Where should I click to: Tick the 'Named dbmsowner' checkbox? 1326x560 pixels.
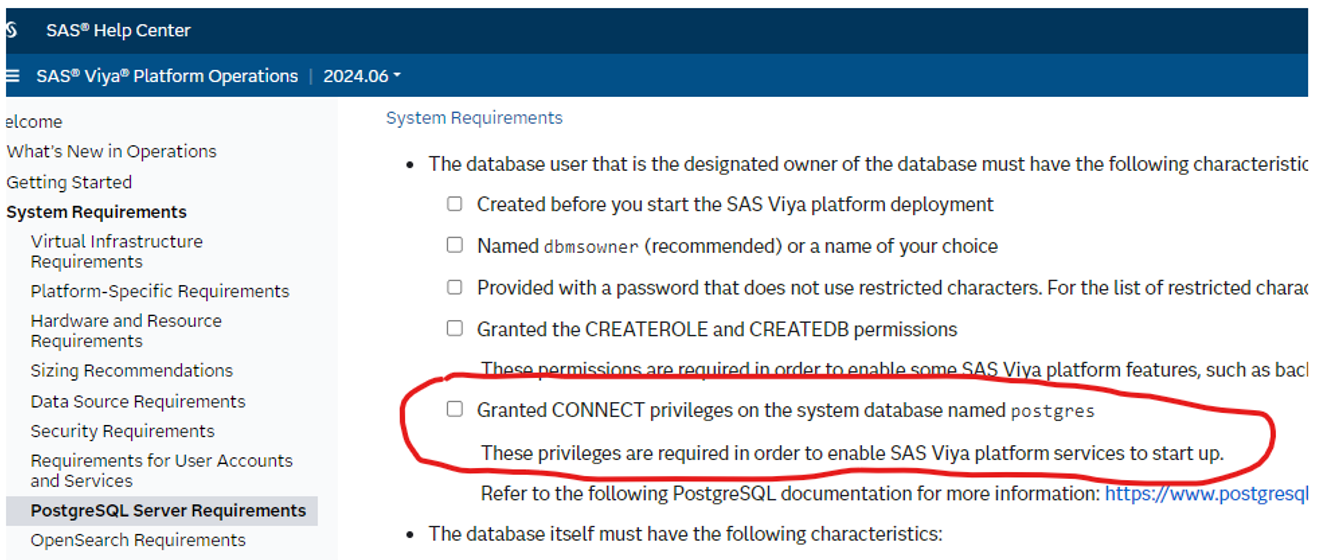coord(455,245)
